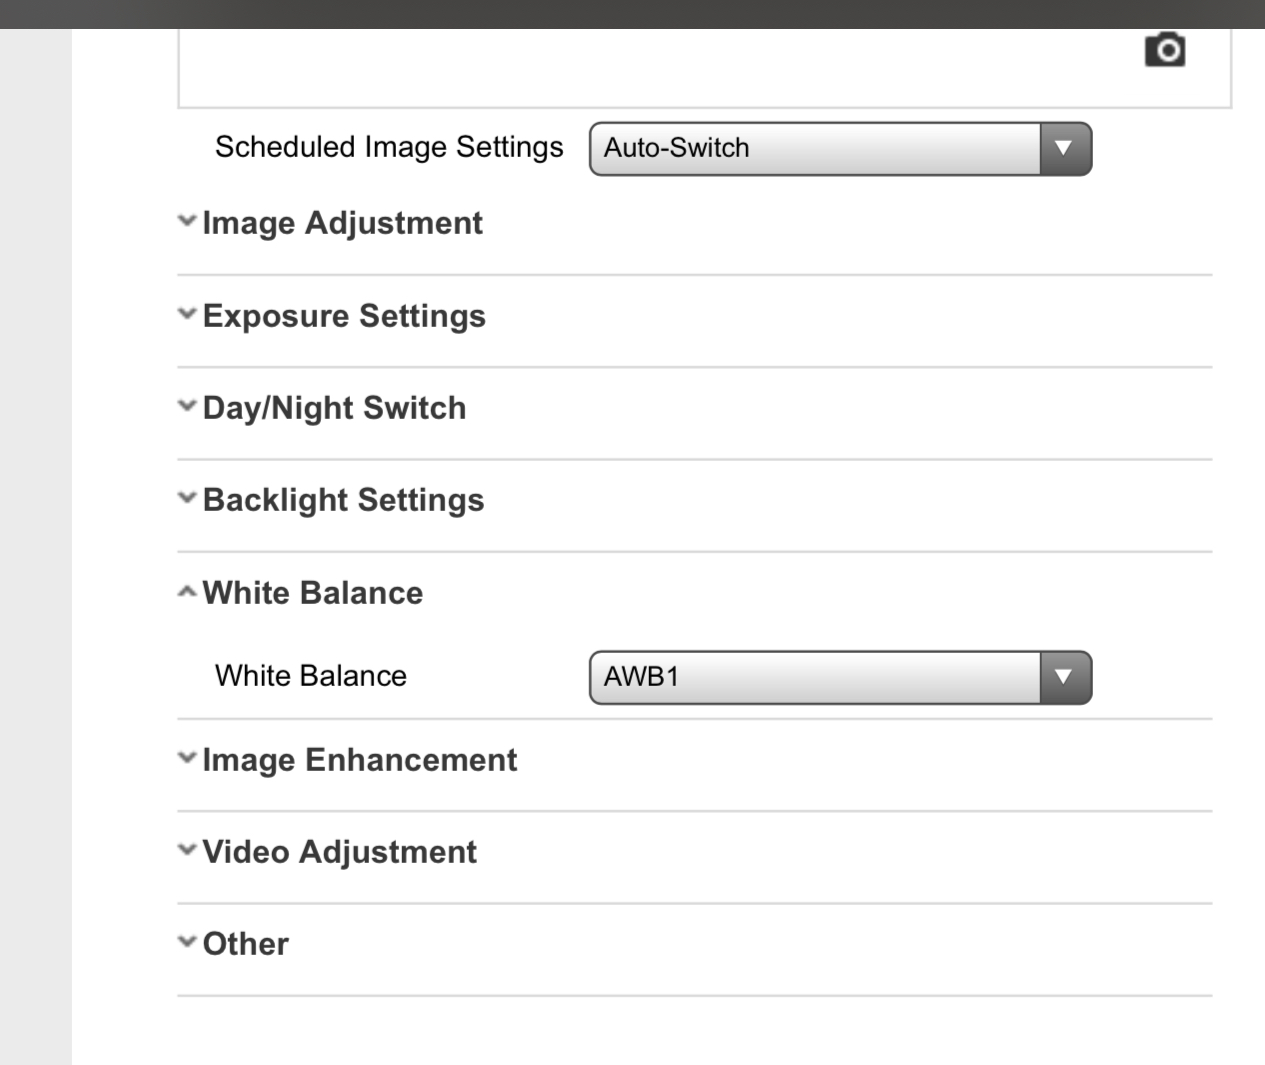The image size is (1265, 1065).
Task: Expand the Other settings section
Action: [x=245, y=944]
